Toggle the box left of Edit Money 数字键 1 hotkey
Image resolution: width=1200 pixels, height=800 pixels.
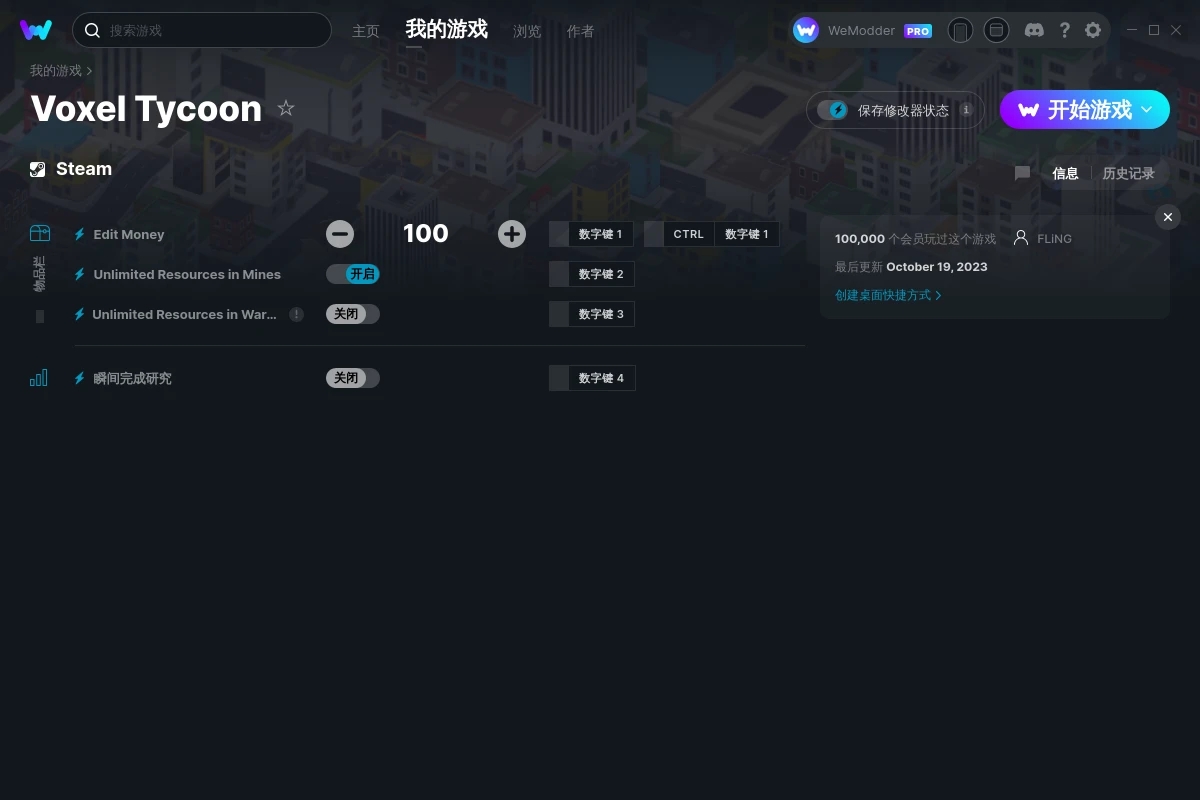[559, 234]
